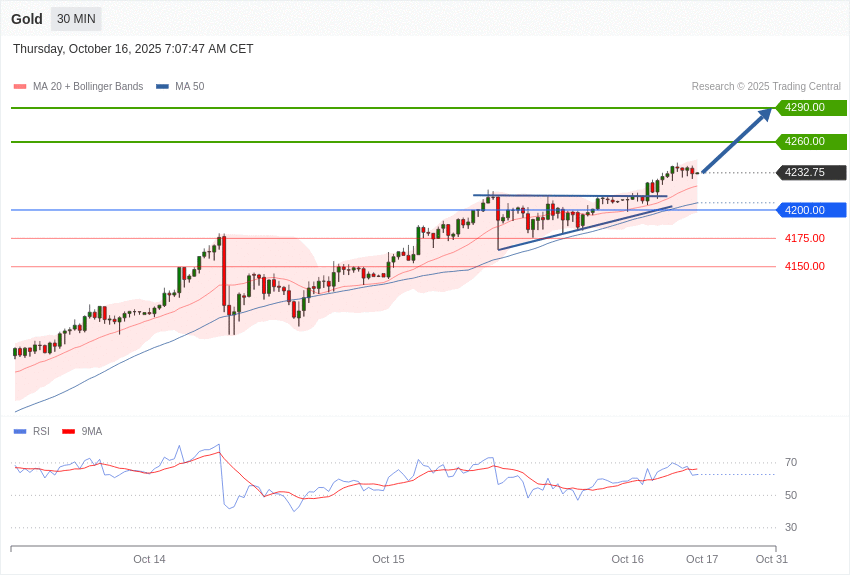Viewport: 850px width, 576px height.
Task: Select the 4290.00 green target price tag
Action: click(810, 108)
